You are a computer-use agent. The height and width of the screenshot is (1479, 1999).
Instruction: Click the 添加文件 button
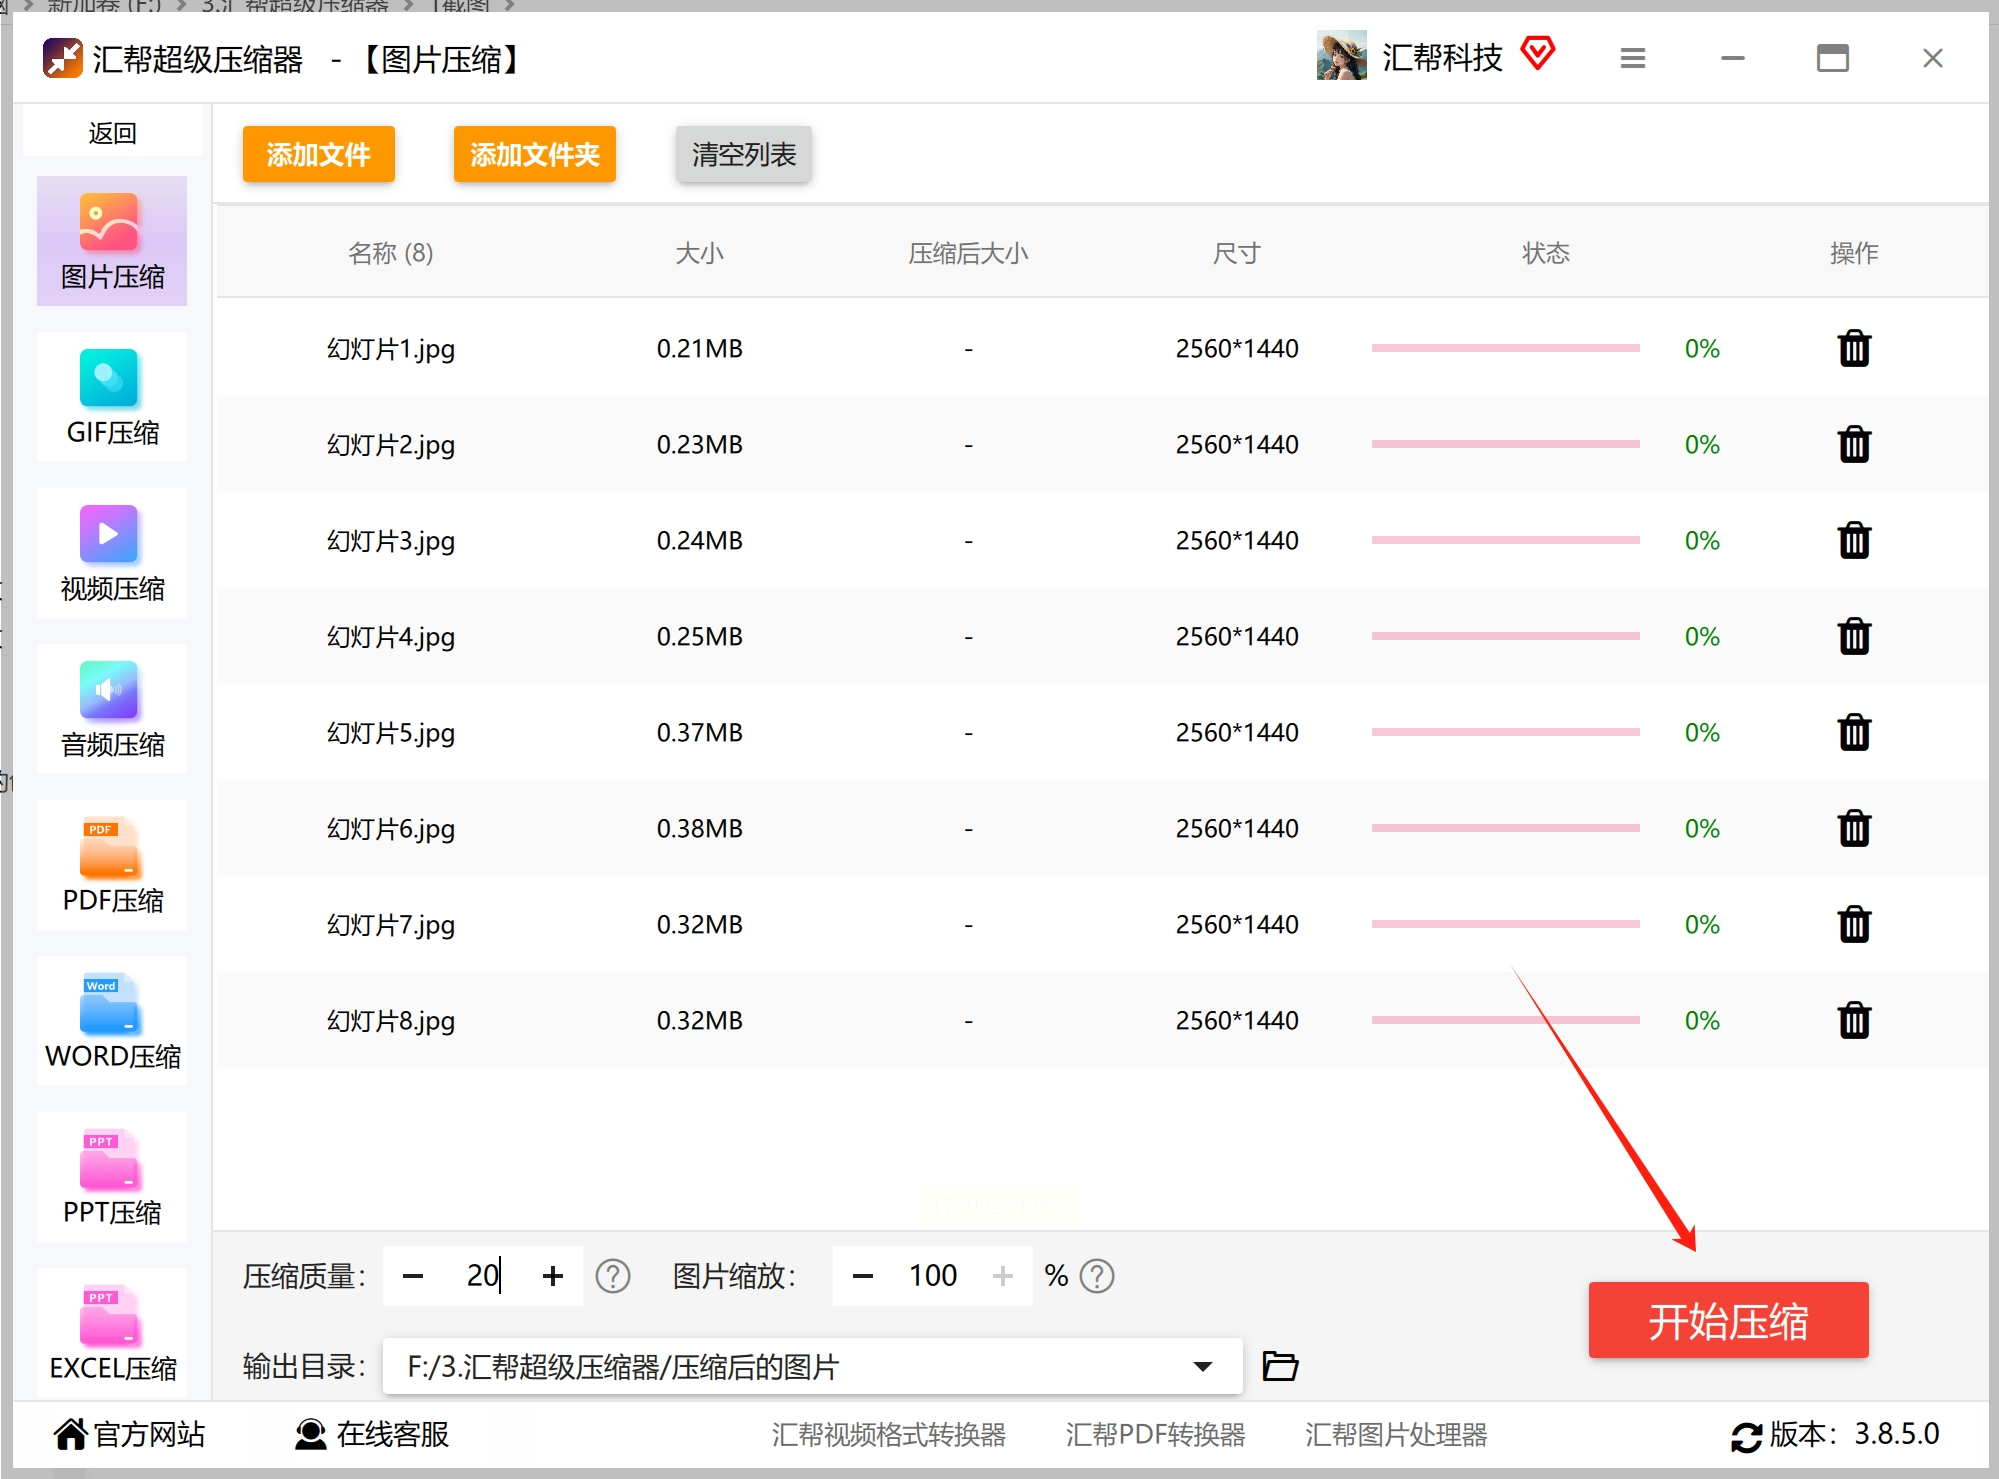point(318,155)
